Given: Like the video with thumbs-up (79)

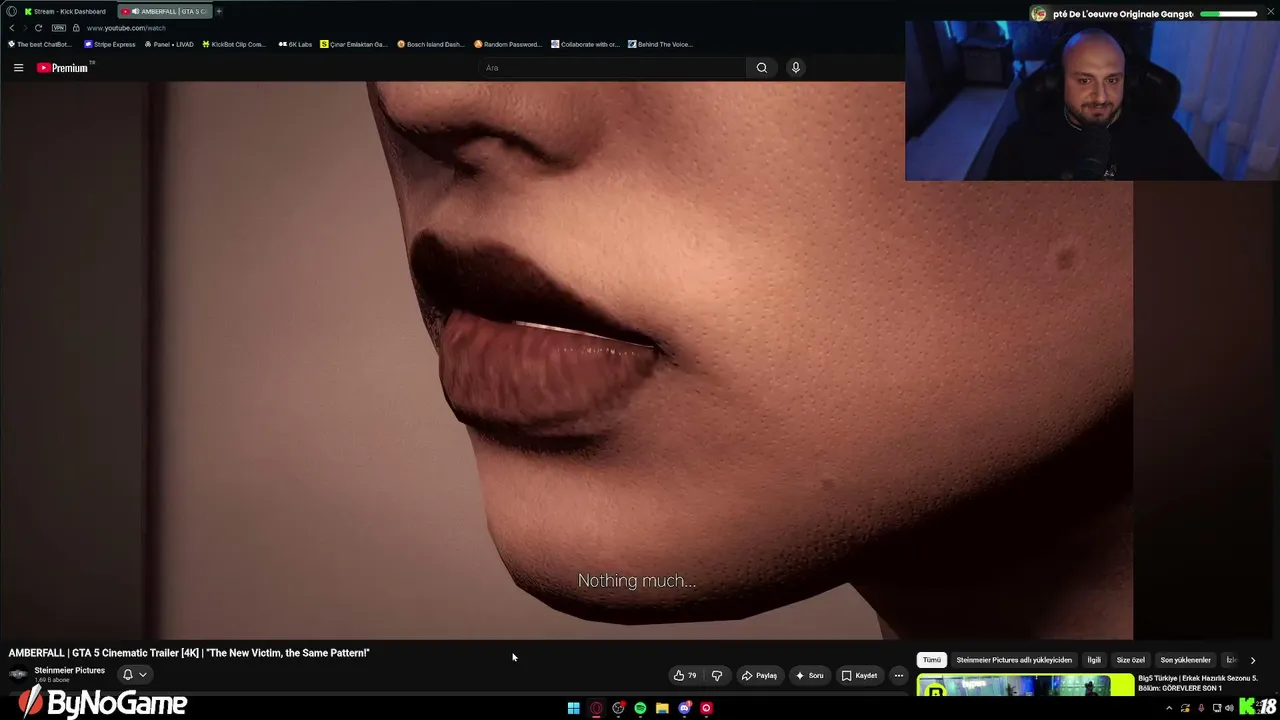Looking at the screenshot, I should pos(685,676).
